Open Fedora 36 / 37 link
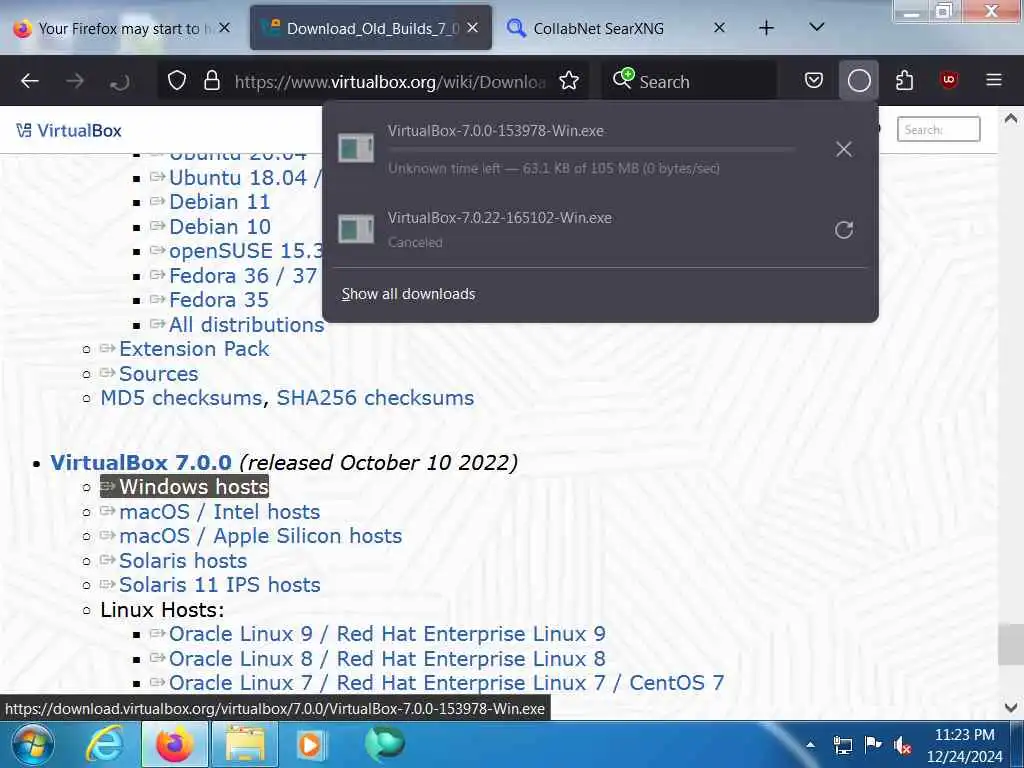 coord(243,276)
